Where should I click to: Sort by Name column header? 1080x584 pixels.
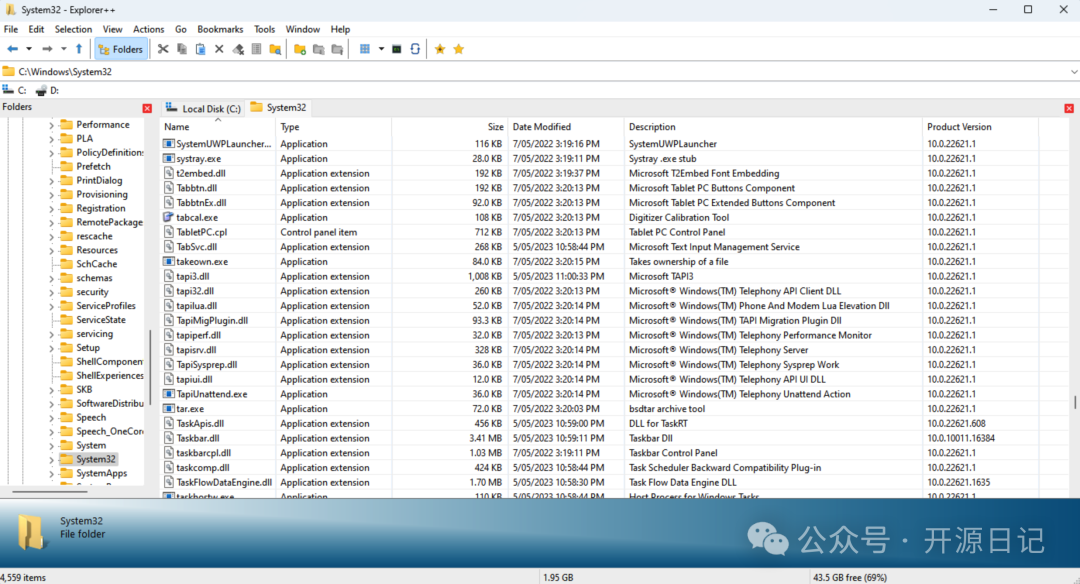click(218, 127)
